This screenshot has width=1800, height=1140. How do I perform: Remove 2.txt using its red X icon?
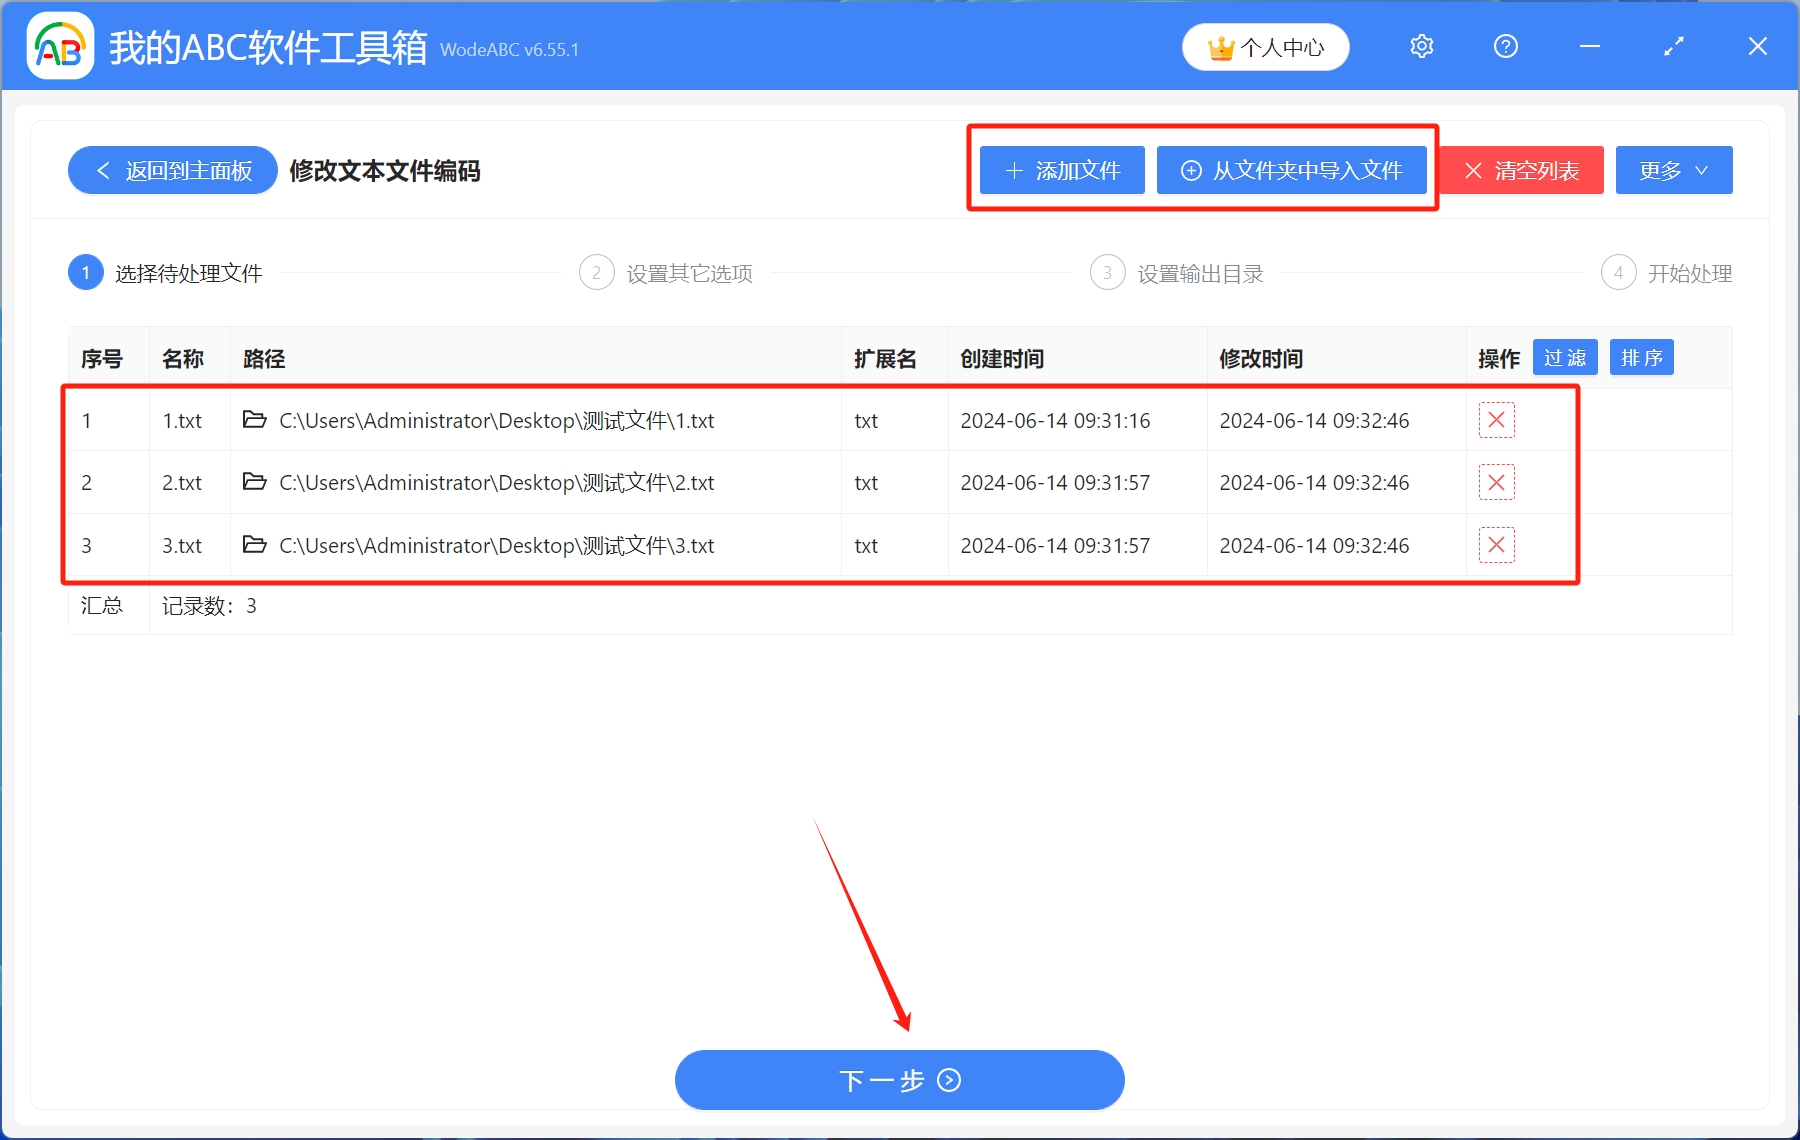coord(1496,482)
